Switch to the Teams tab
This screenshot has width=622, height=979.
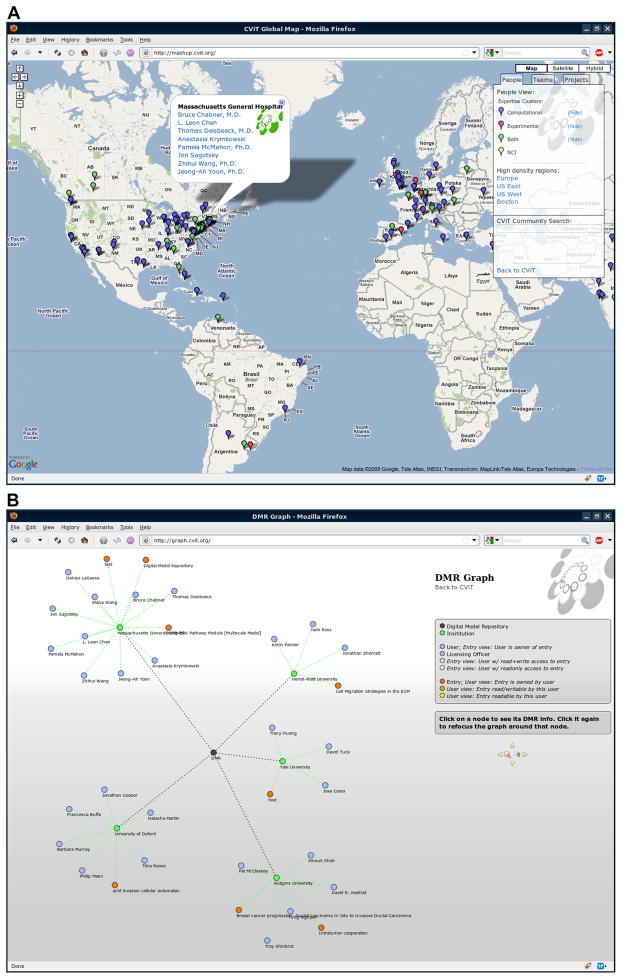coord(542,79)
